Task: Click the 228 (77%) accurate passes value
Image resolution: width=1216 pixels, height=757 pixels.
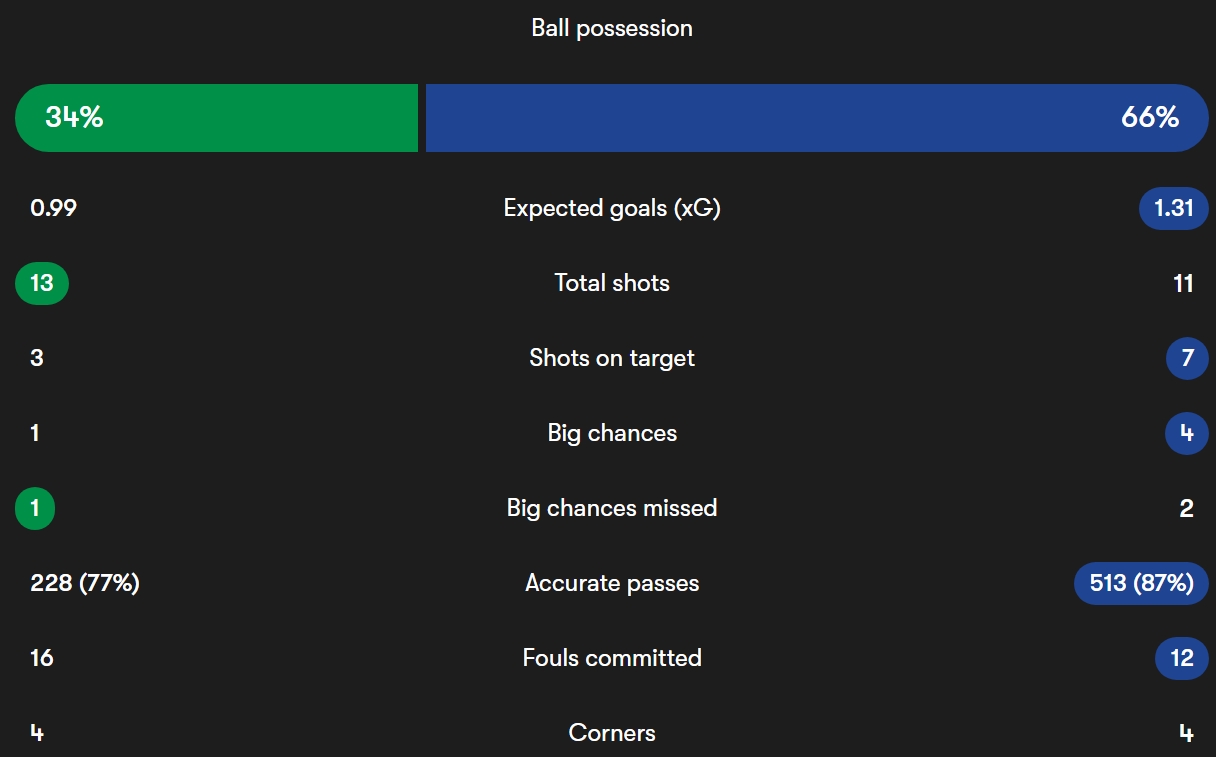Action: tap(85, 583)
